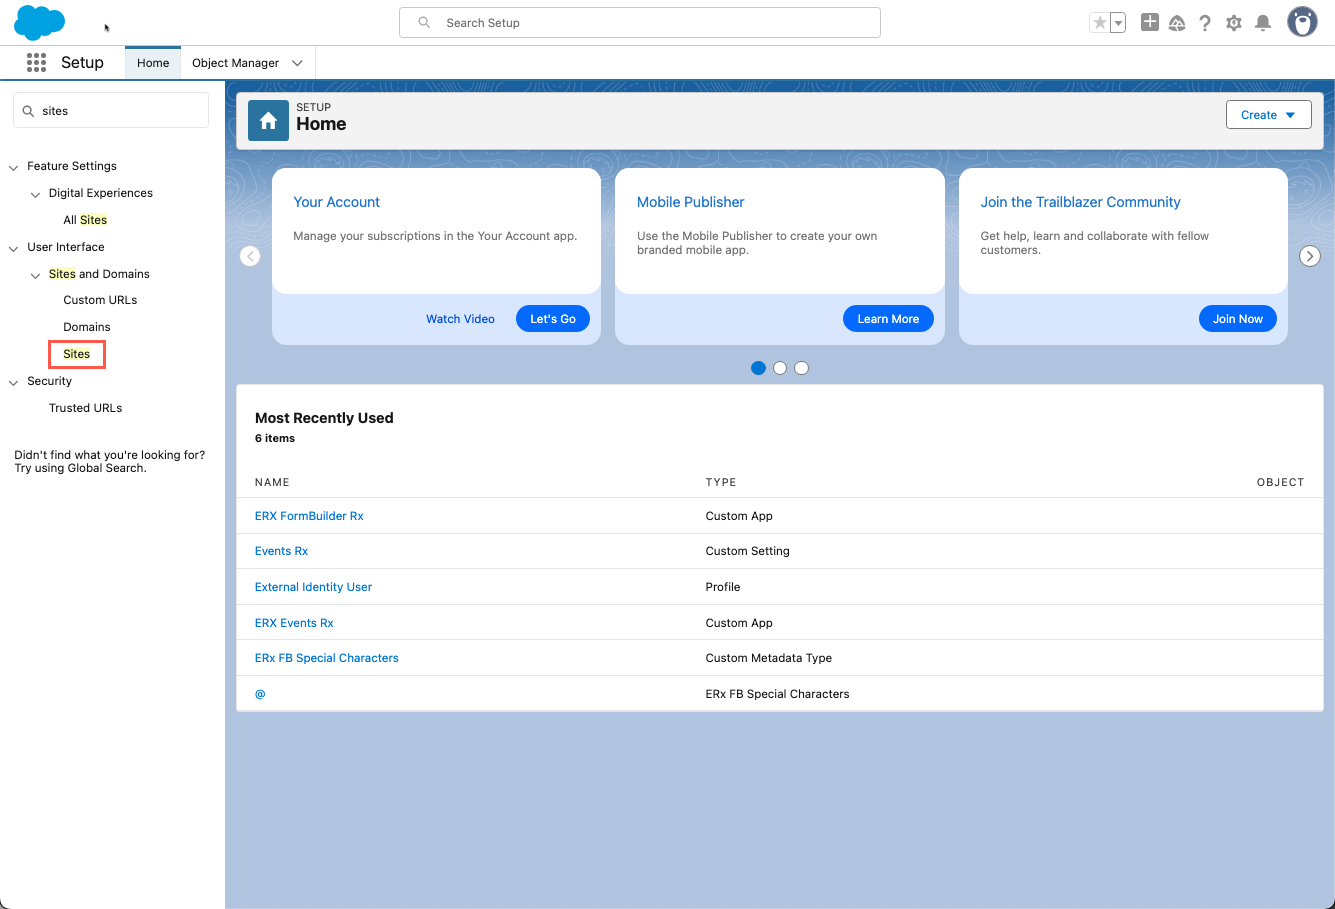This screenshot has width=1335, height=909.
Task: Collapse the Sites and Domains section
Action: 36,275
